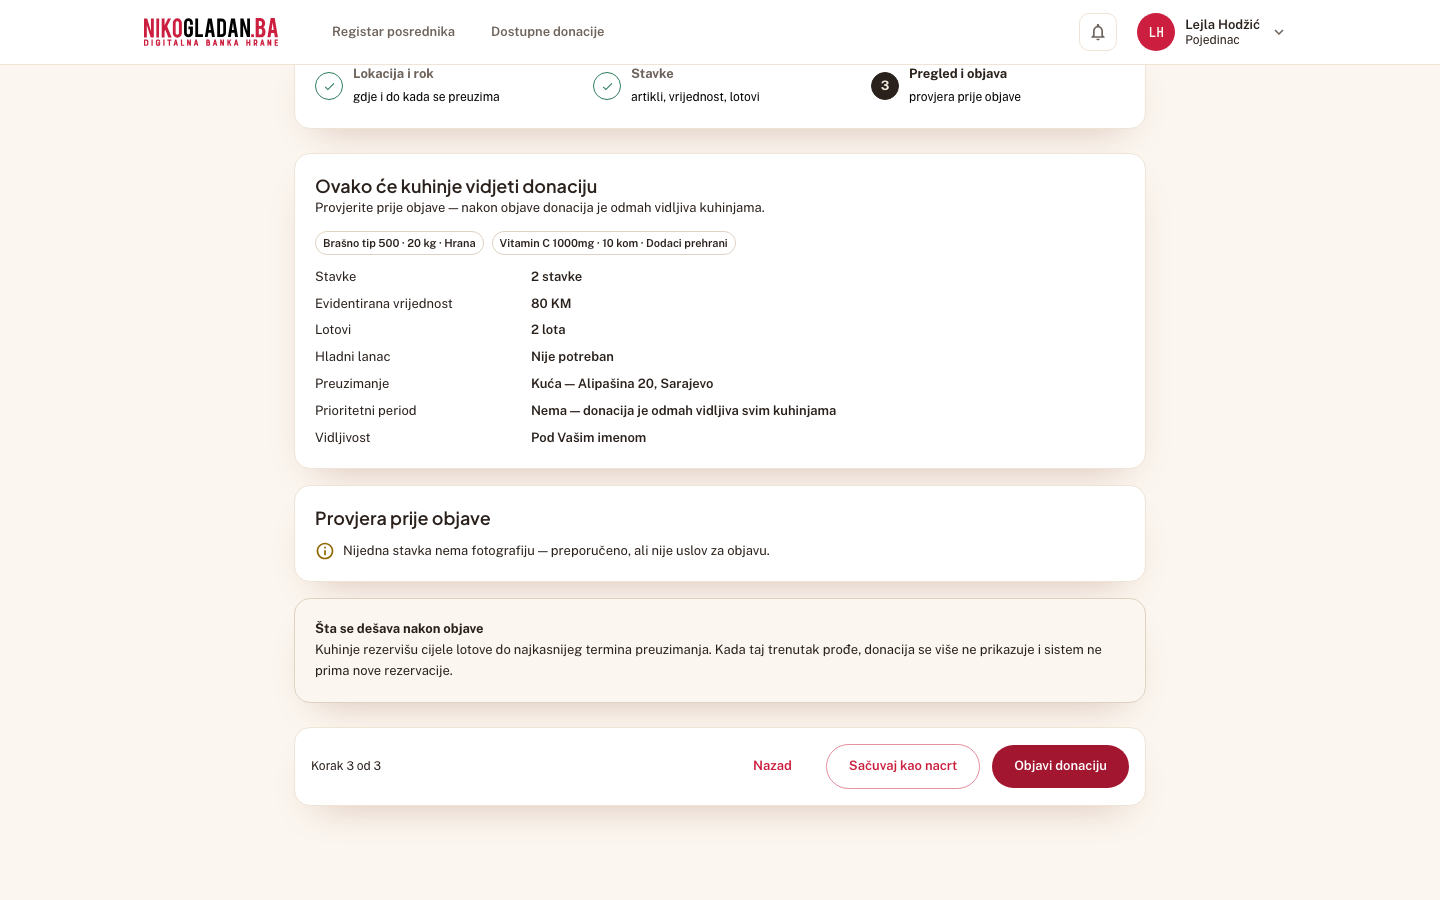Click the Lejla Hodžić user name
The height and width of the screenshot is (900, 1440).
tap(1222, 24)
